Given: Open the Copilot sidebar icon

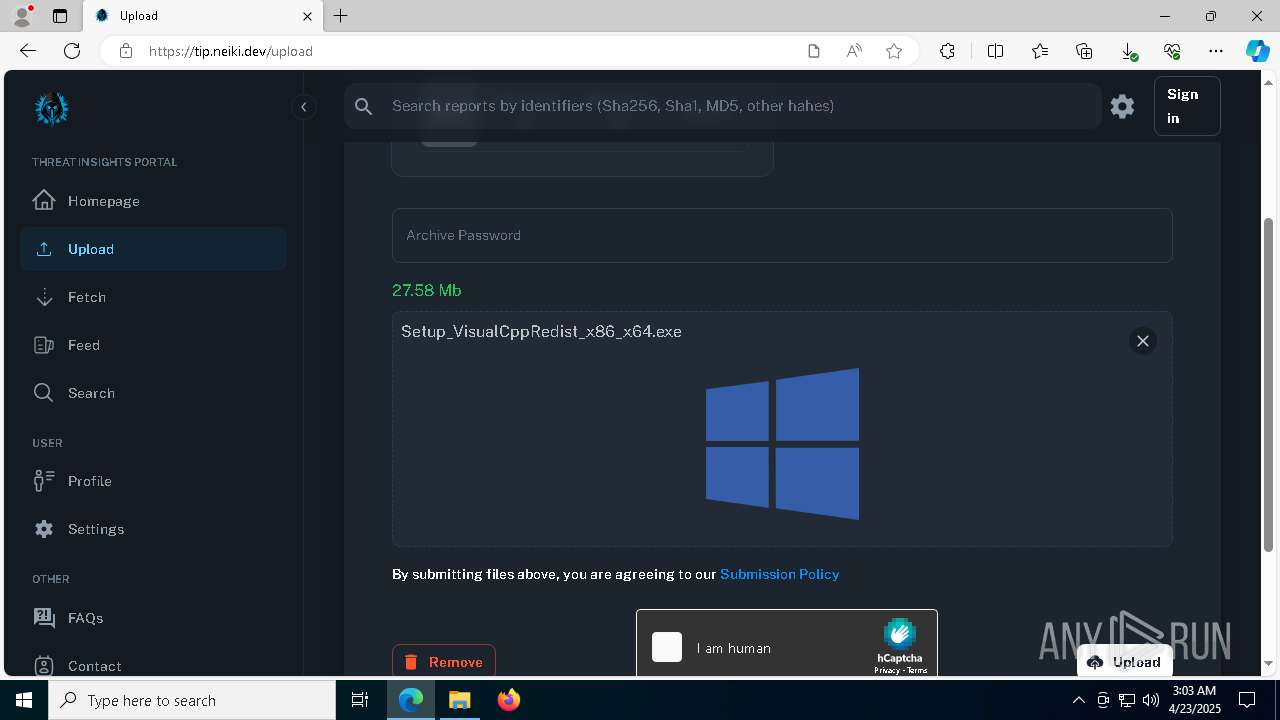Looking at the screenshot, I should point(1257,51).
